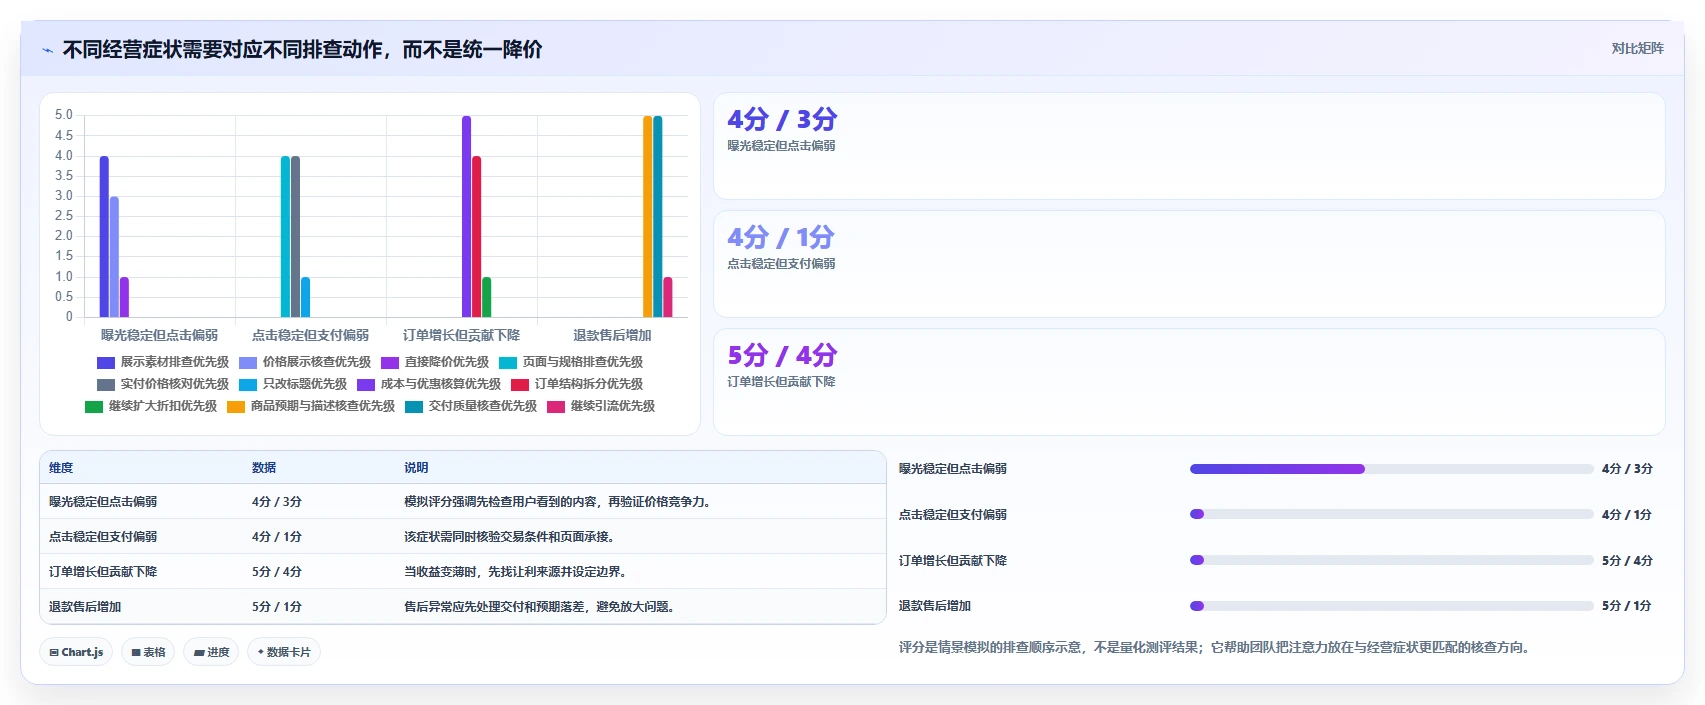Toggle 继续扩大折扣优先级 legend entry

[151, 406]
